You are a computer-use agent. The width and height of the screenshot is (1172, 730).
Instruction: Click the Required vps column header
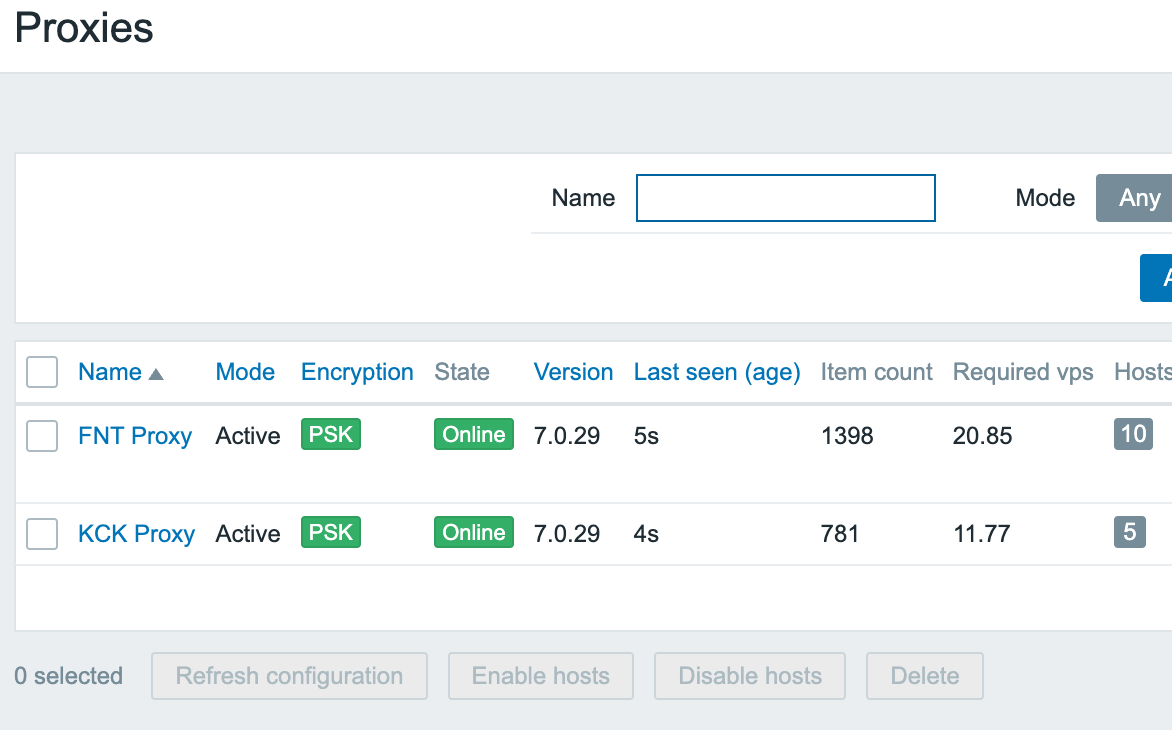point(1023,372)
